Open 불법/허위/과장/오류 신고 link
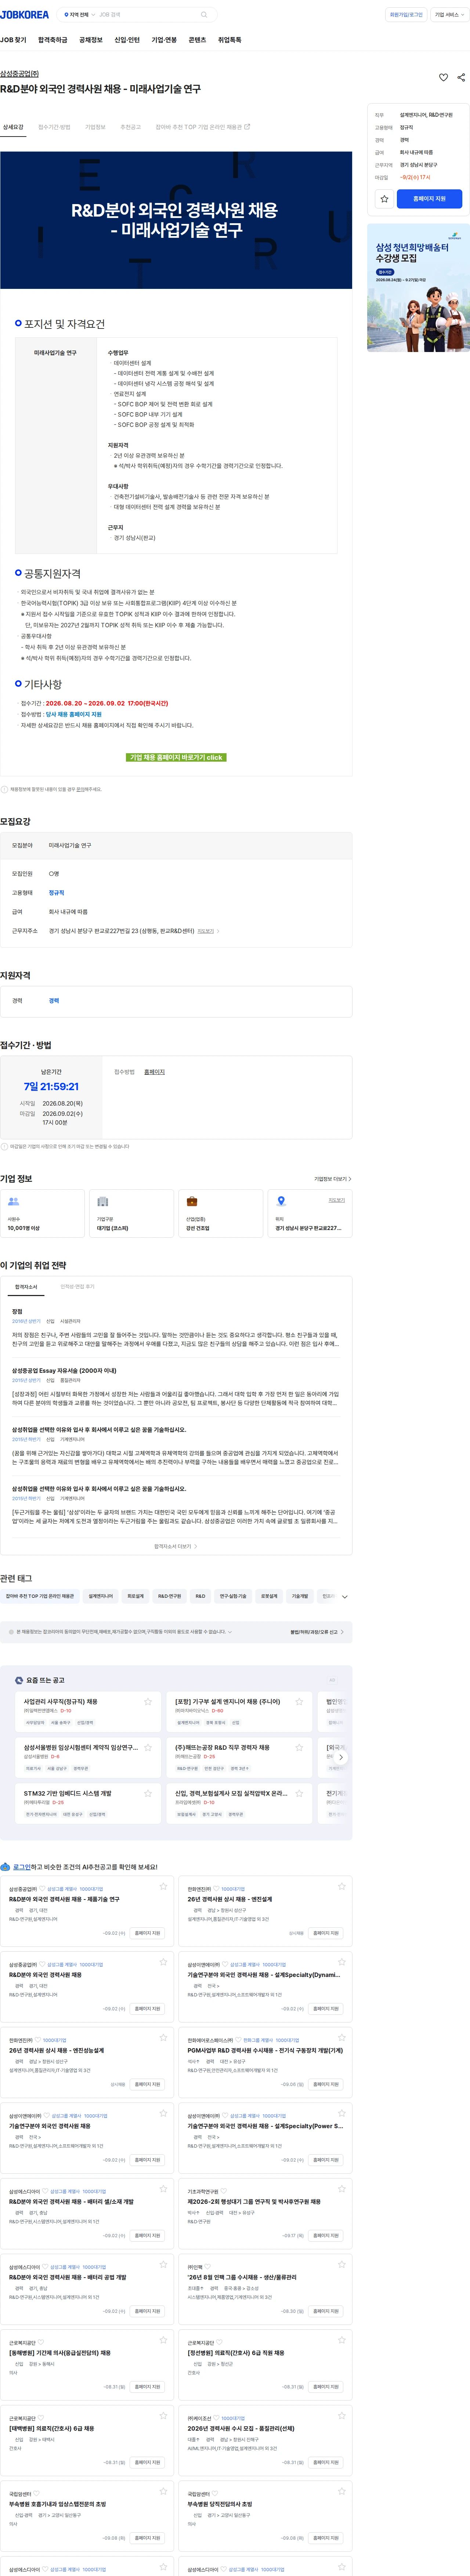 pos(317,1632)
